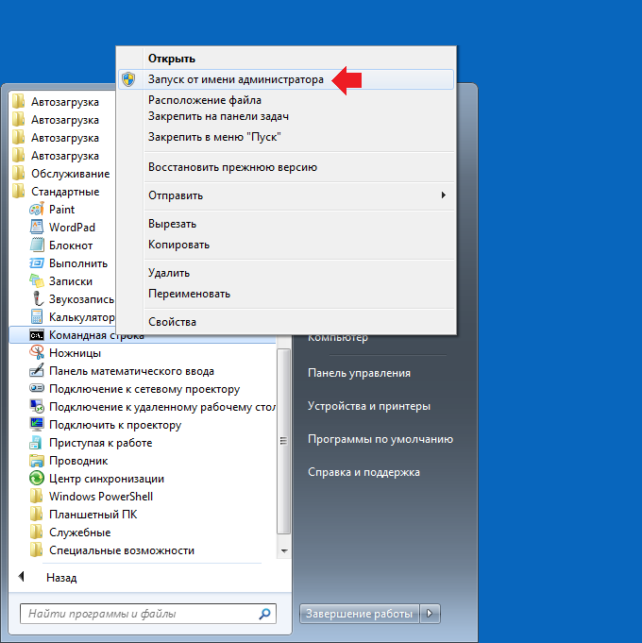
Task: Click the Планшетный ПК folder icon
Action: coord(36,515)
